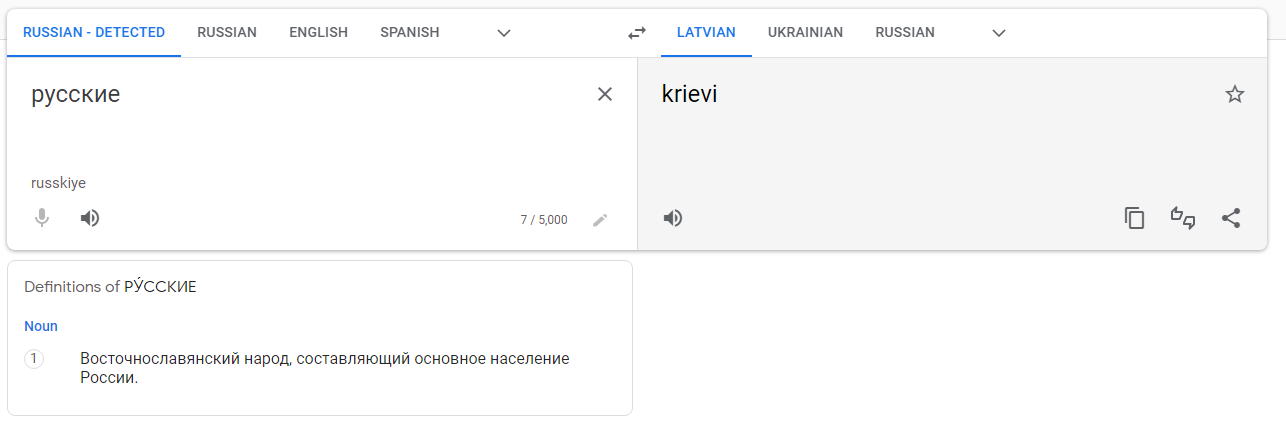Select the Russian - Detected source tab
Viewport: 1286px width, 423px height.
[94, 32]
